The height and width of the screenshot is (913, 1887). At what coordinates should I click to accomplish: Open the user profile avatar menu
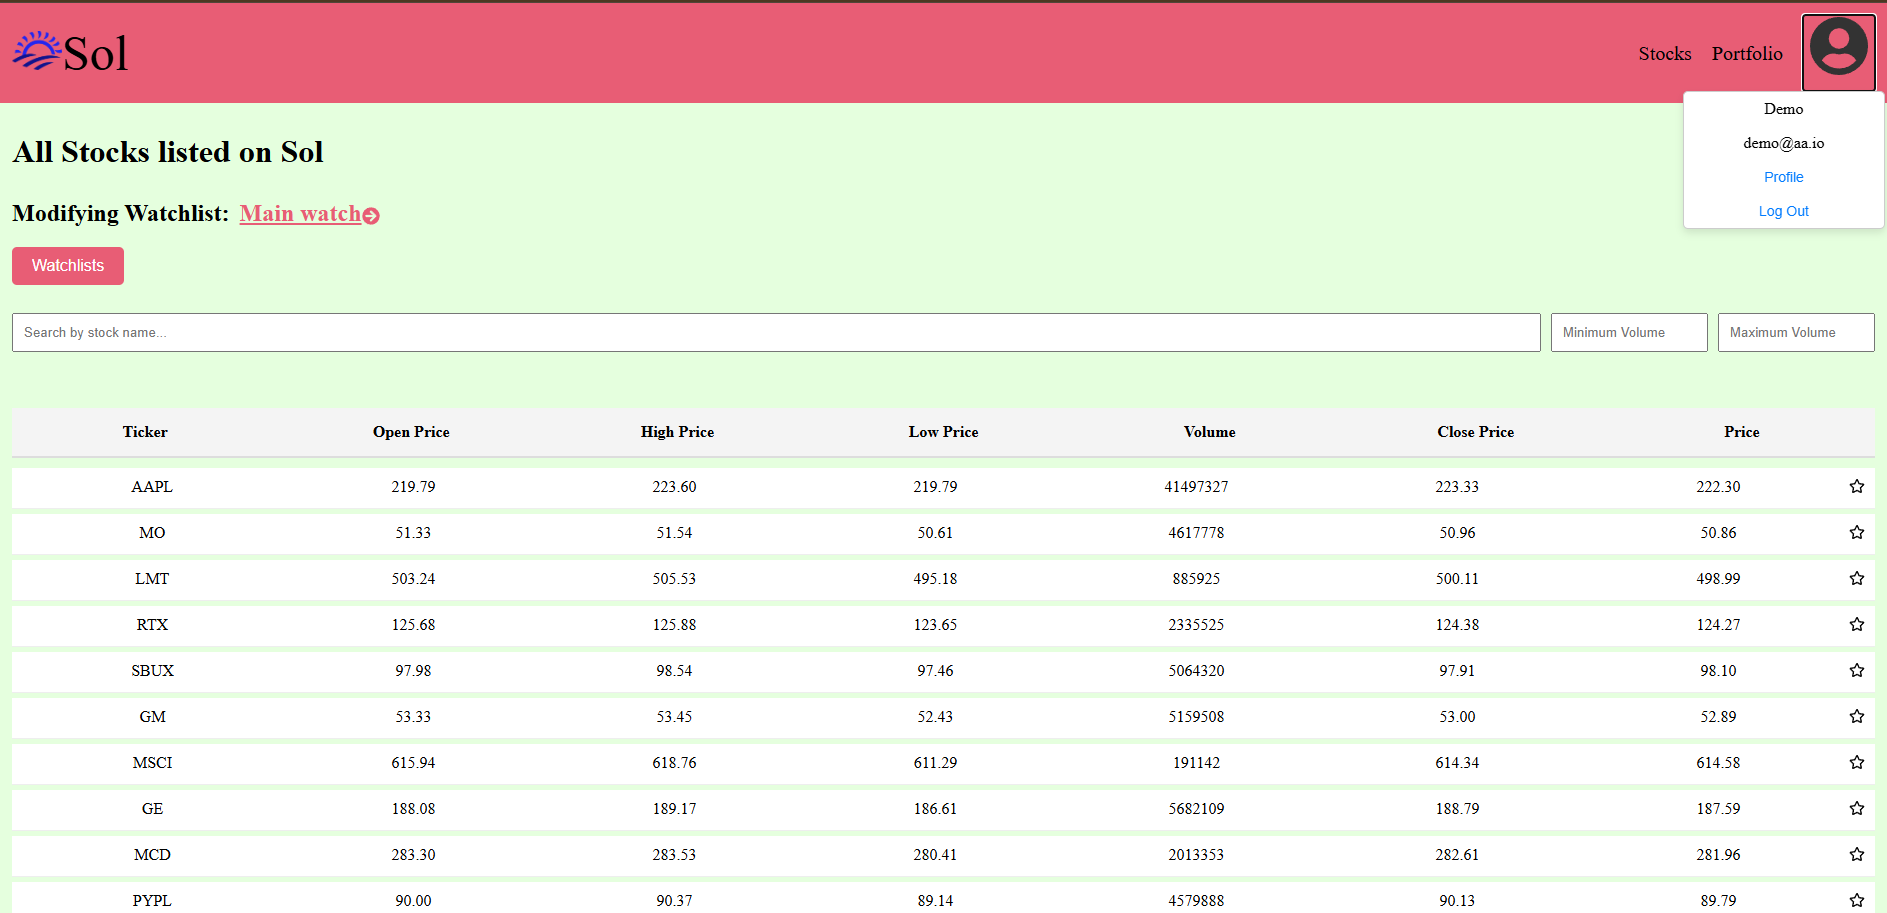[x=1838, y=53]
